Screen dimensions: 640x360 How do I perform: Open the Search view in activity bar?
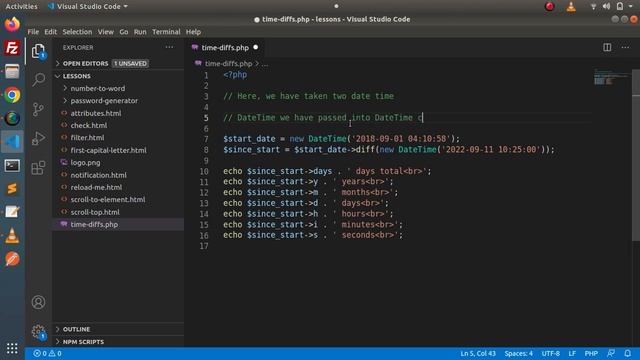38,79
